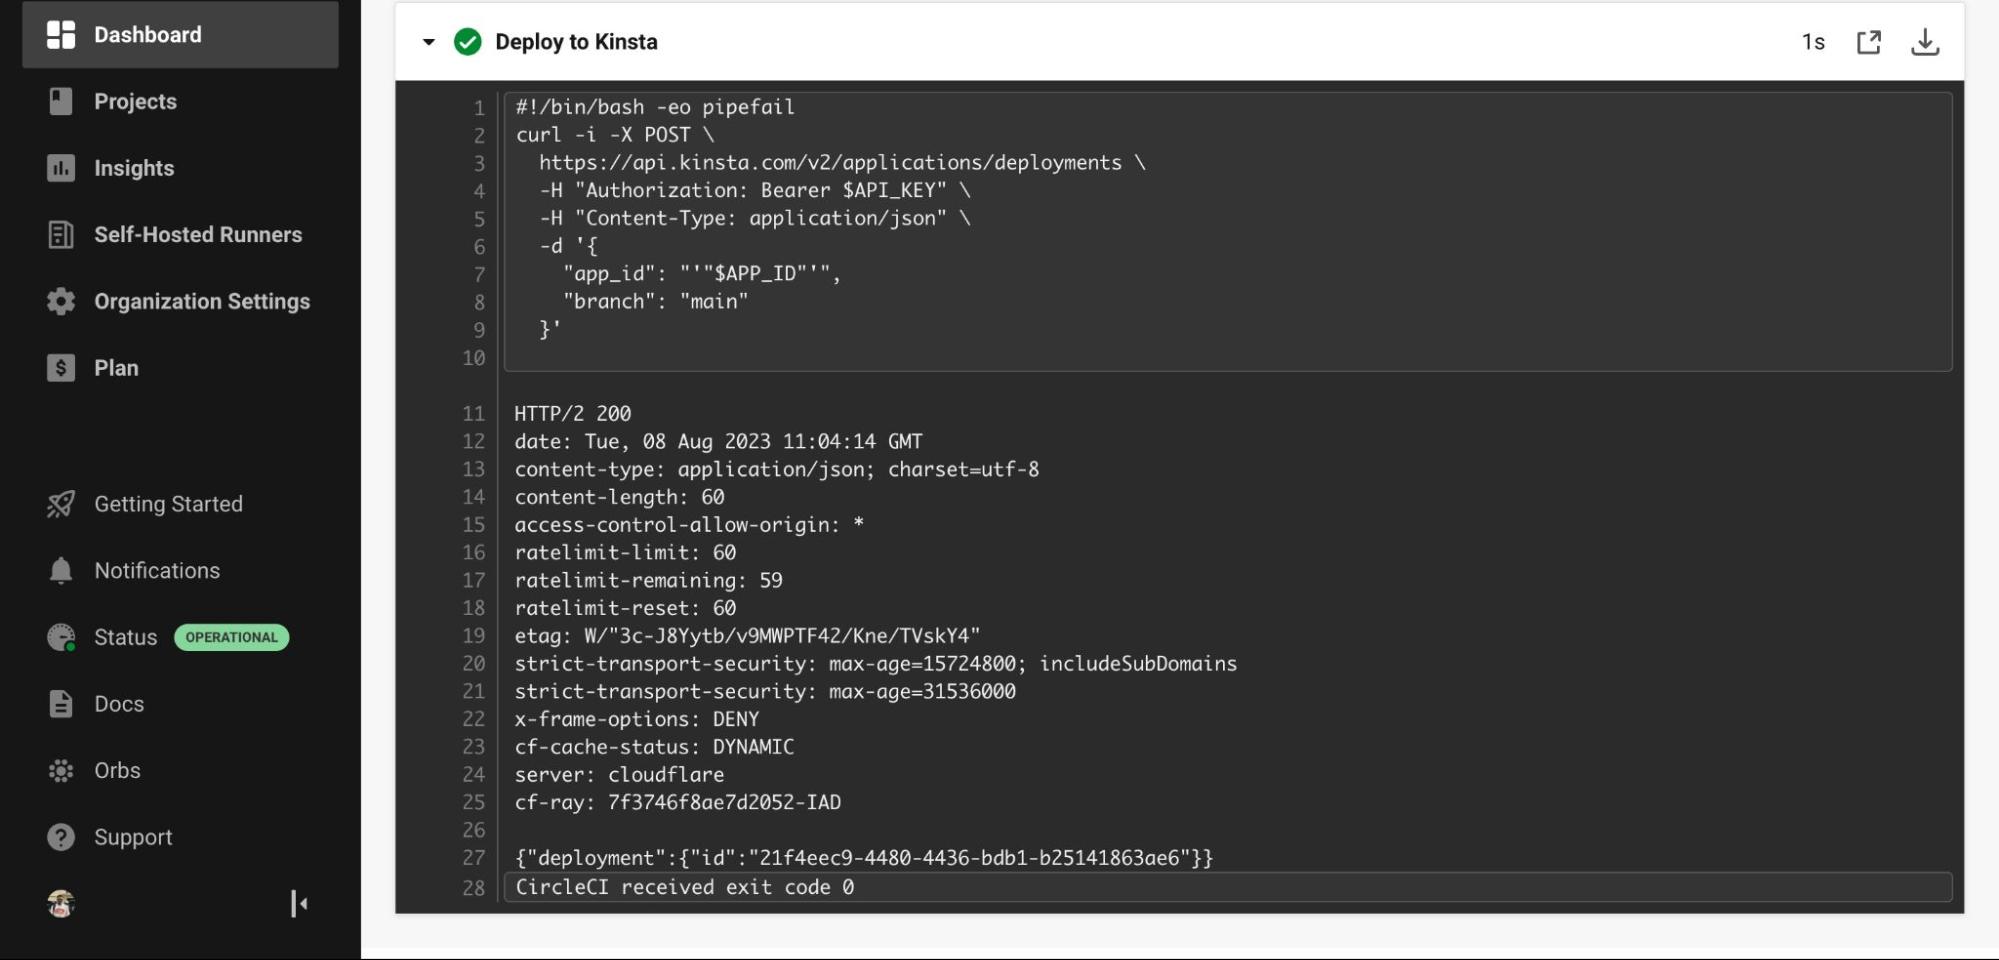Screen dimensions: 1999x960
Task: Click the Dashboard grid icon
Action: (x=61, y=35)
